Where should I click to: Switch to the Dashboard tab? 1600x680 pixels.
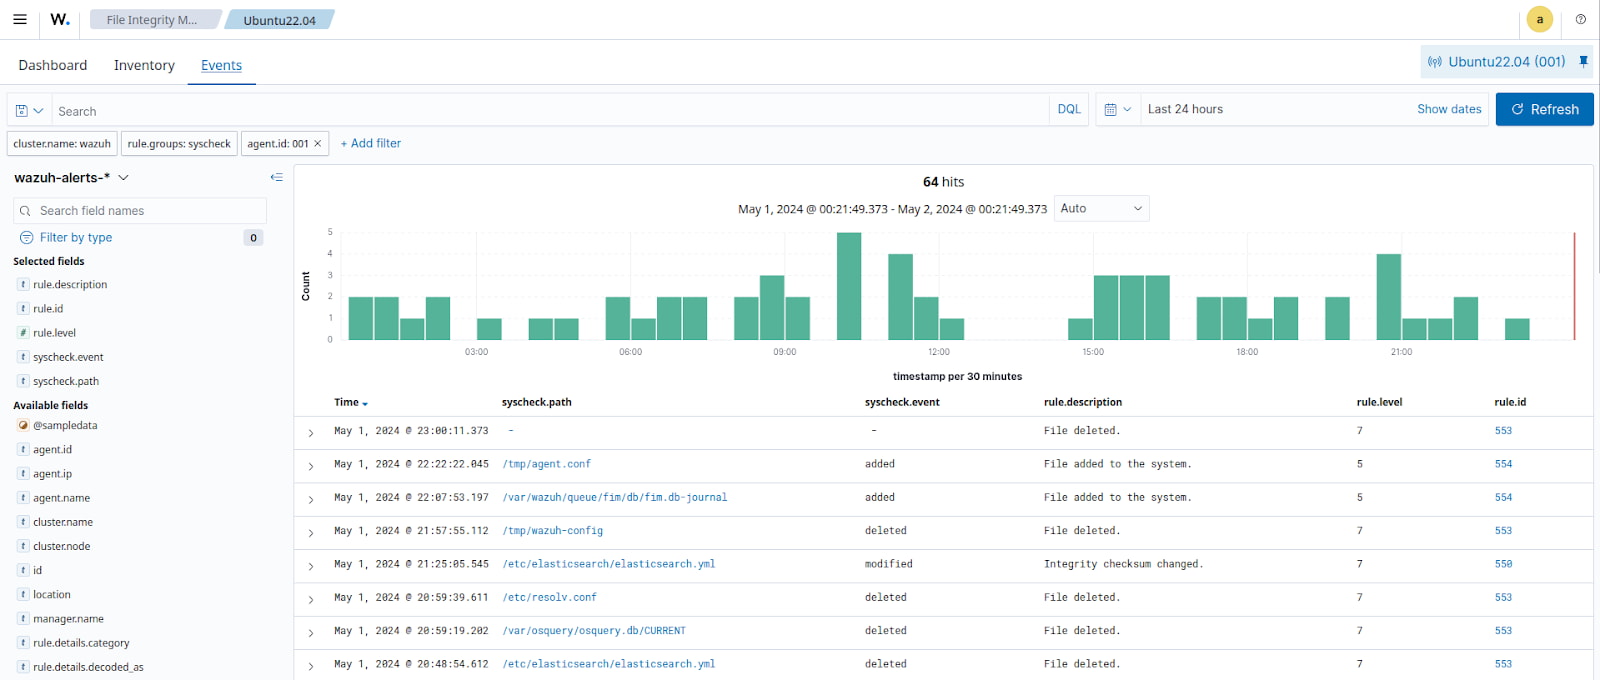coord(52,65)
